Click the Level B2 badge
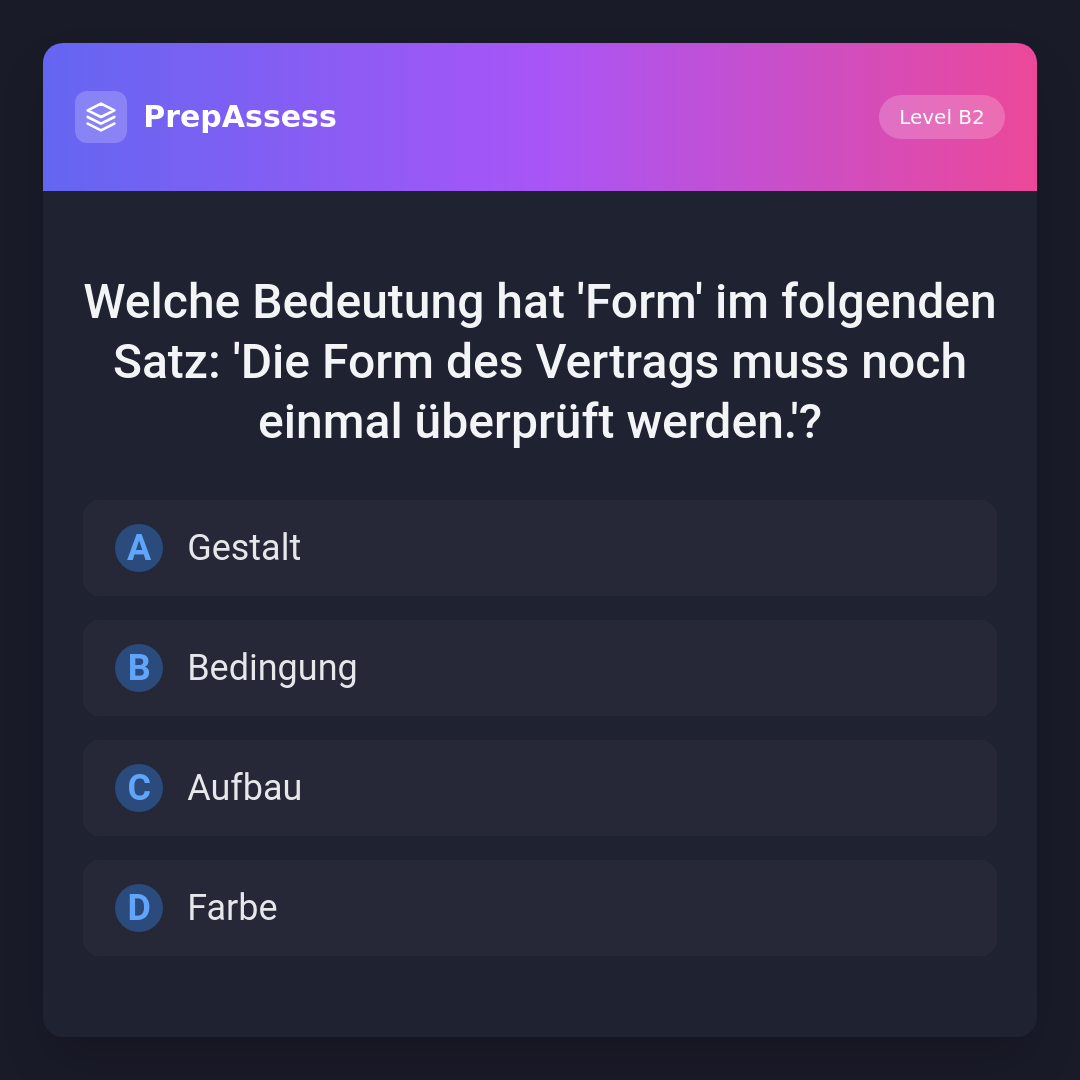This screenshot has width=1080, height=1080. (941, 117)
